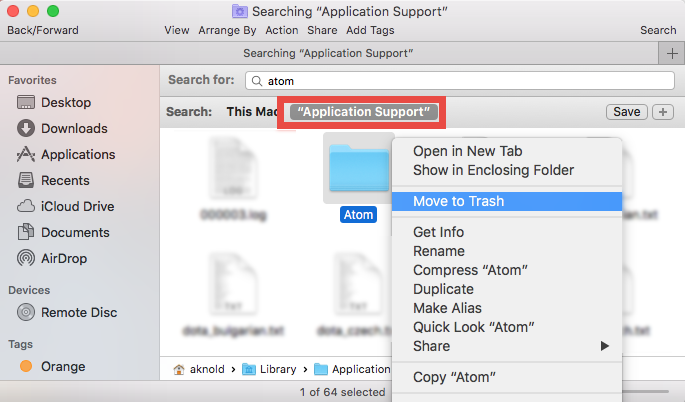
Task: Click the Tags section header
Action: point(20,344)
